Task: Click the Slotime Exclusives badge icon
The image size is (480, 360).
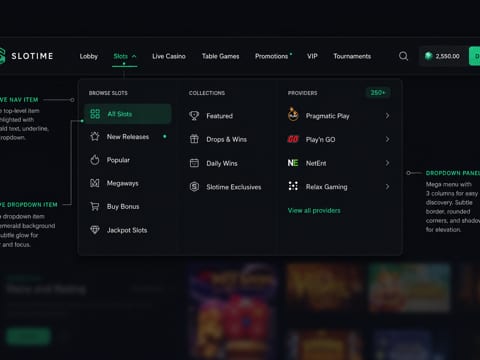Action: pyautogui.click(x=194, y=187)
